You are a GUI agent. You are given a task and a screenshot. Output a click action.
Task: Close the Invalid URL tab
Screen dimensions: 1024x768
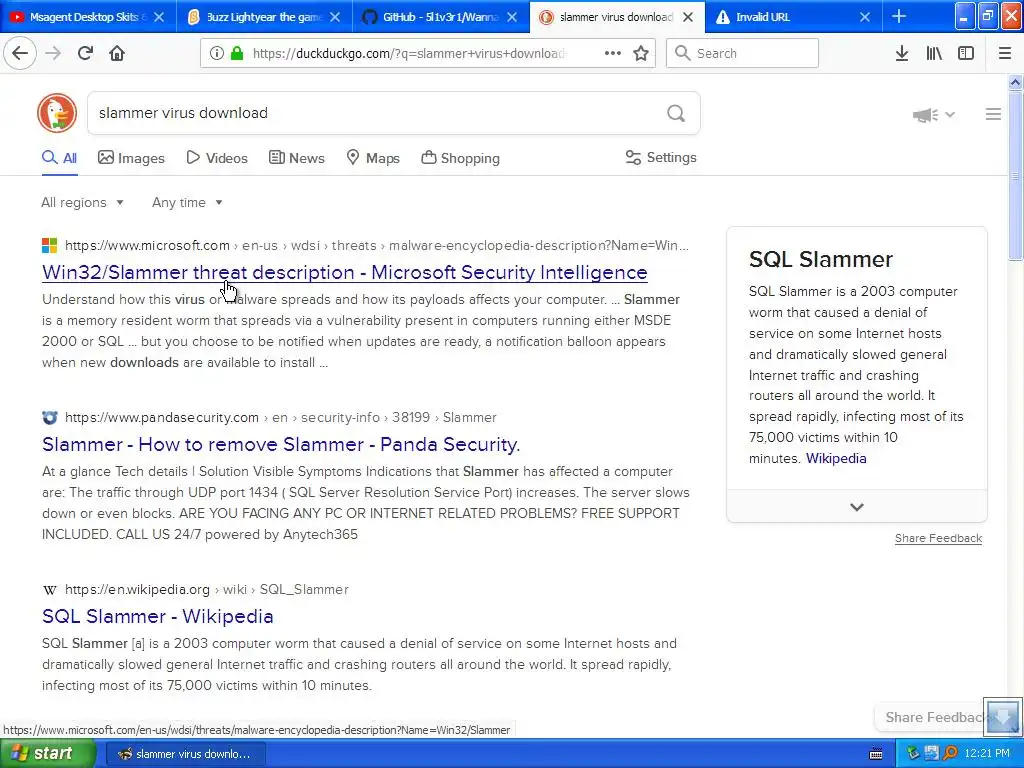coord(865,17)
